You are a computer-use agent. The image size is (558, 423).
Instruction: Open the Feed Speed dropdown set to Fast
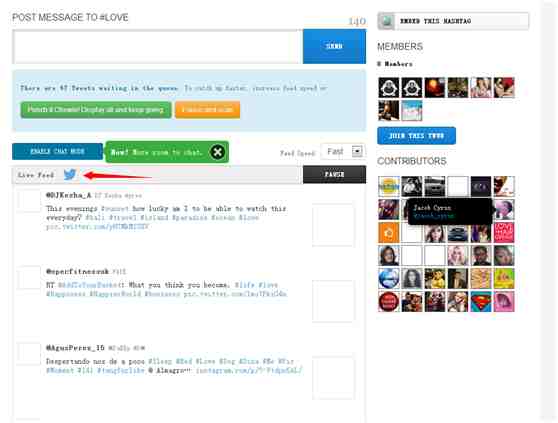(342, 152)
